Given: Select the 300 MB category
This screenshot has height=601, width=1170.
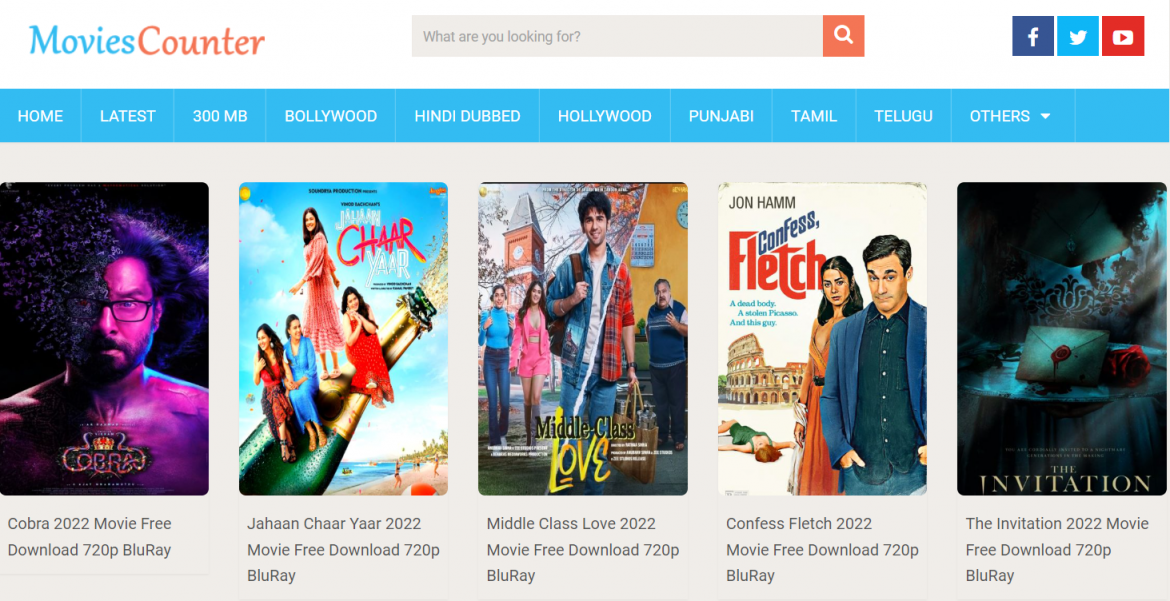Looking at the screenshot, I should click(x=220, y=116).
